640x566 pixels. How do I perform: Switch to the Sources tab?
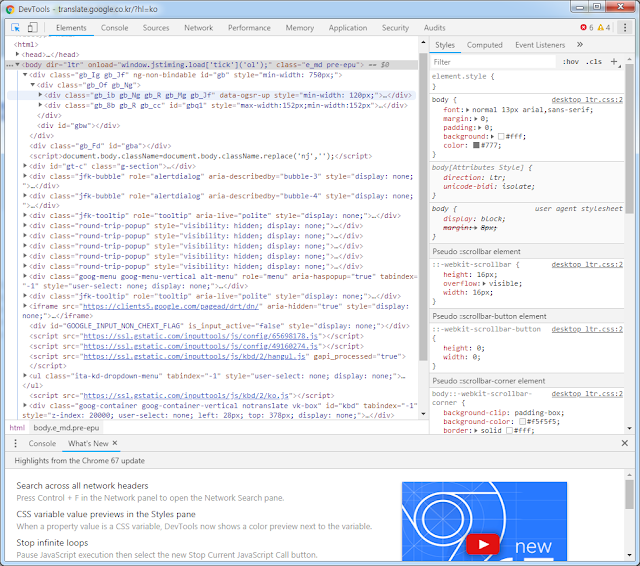point(156,28)
